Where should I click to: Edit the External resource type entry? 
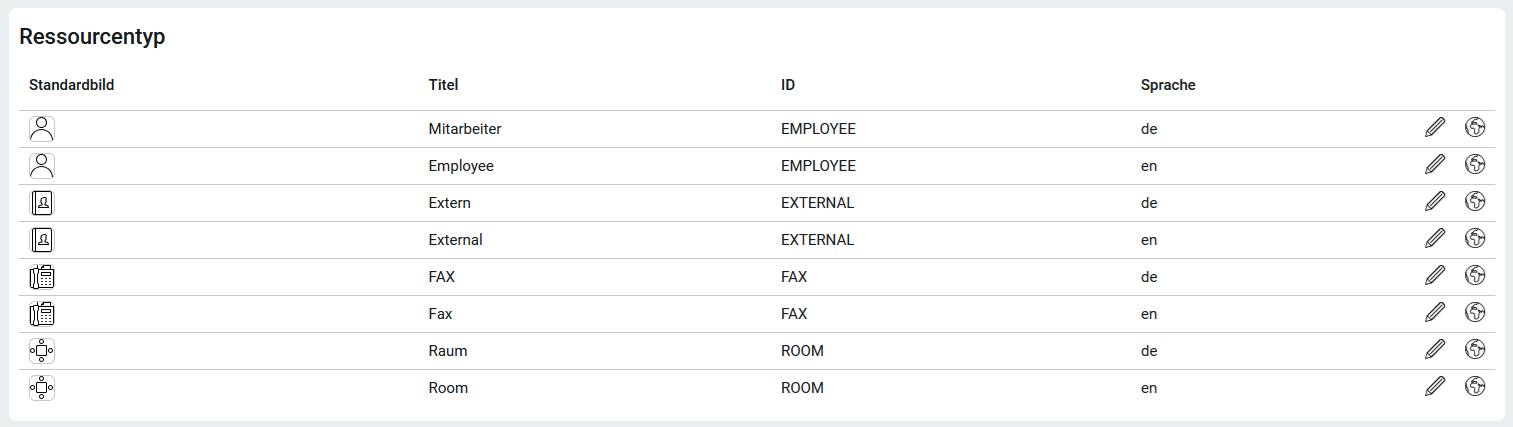click(x=1435, y=238)
